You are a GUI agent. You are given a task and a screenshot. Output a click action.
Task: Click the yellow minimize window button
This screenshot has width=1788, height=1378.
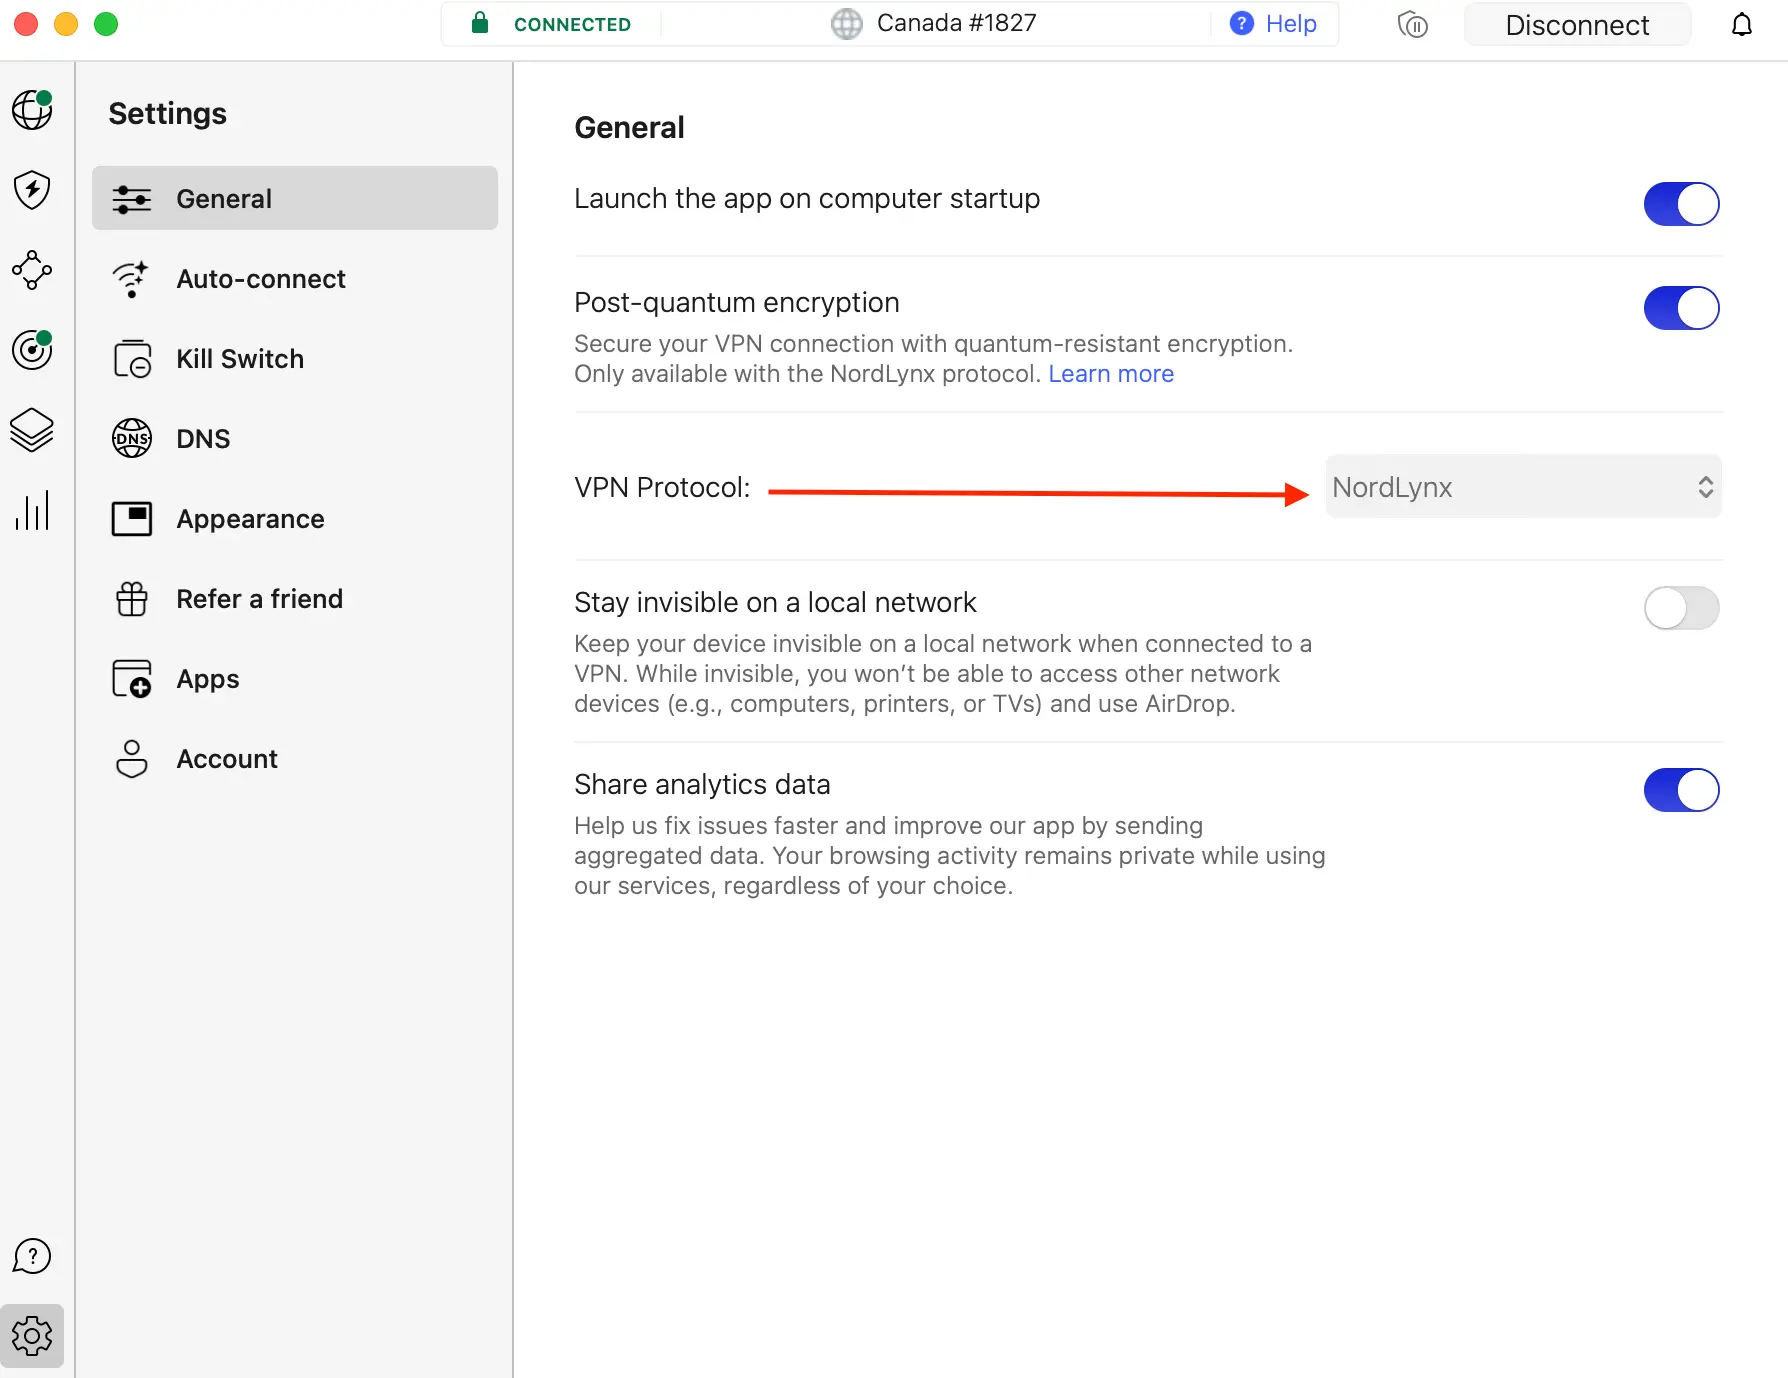66,24
